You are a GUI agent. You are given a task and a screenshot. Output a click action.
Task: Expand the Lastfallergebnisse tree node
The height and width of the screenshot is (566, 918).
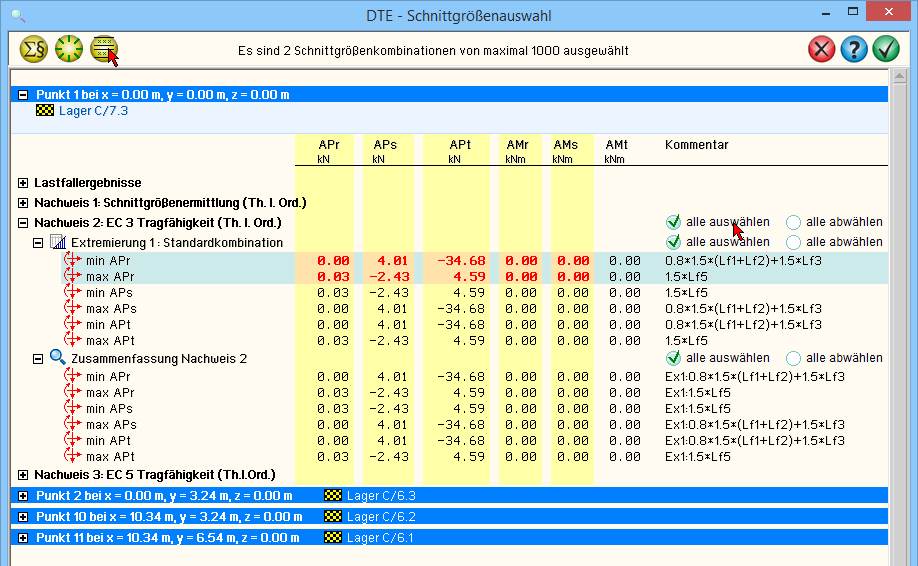(23, 183)
